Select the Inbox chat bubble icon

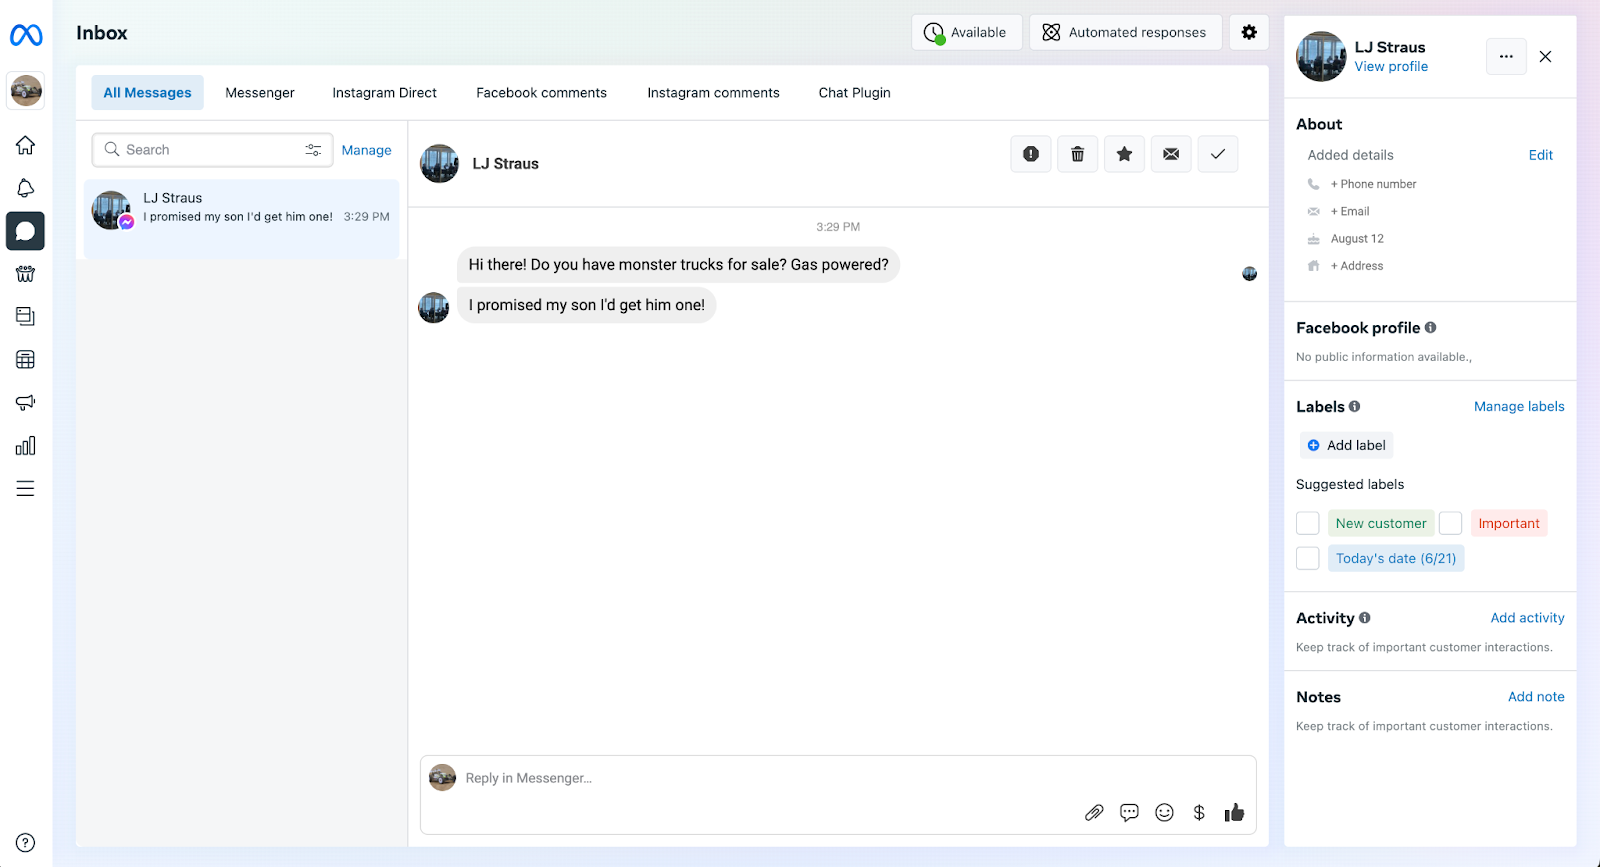click(26, 231)
